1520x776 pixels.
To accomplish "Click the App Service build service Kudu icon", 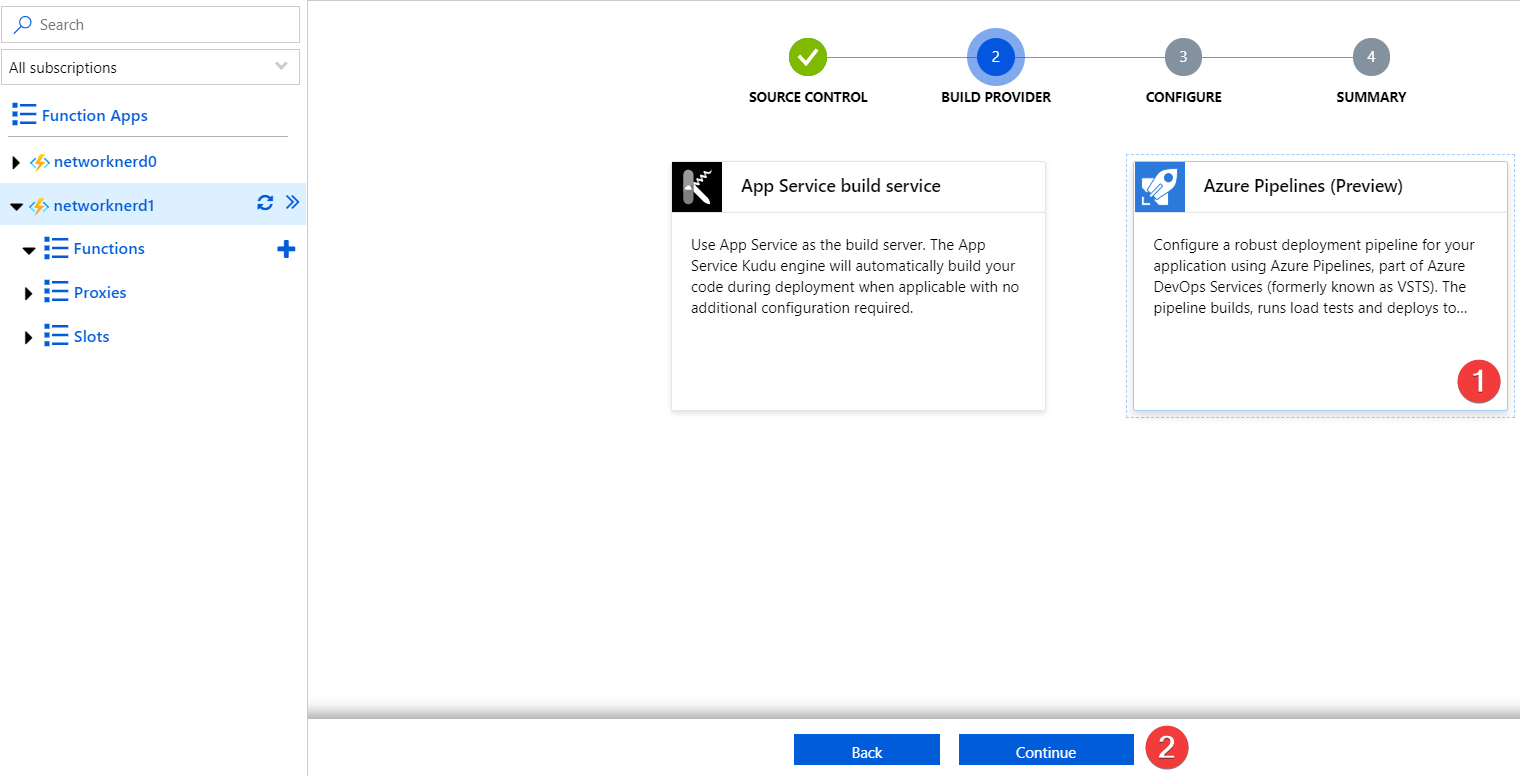I will [697, 187].
